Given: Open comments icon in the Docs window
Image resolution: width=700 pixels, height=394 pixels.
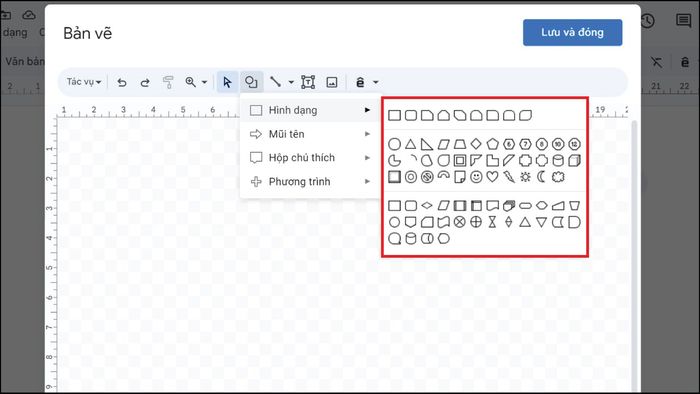Looking at the screenshot, I should click(683, 21).
